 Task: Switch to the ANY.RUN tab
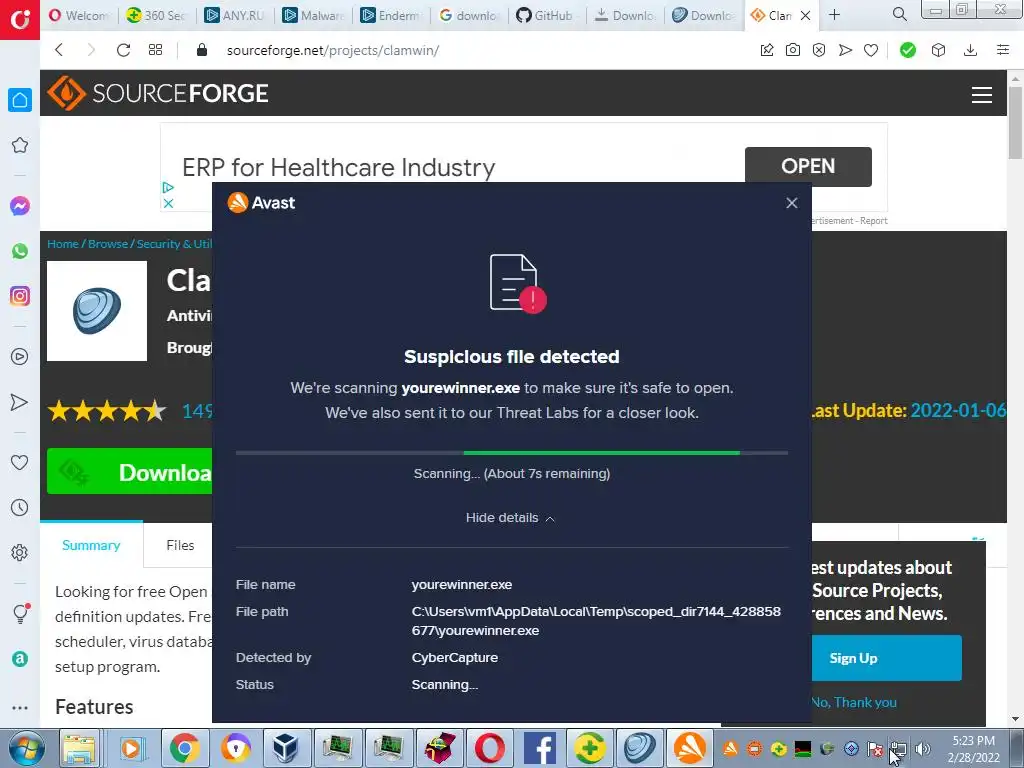tap(235, 15)
